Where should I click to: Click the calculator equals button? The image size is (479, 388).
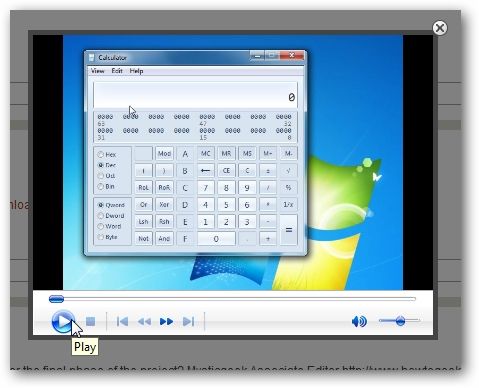click(x=289, y=230)
